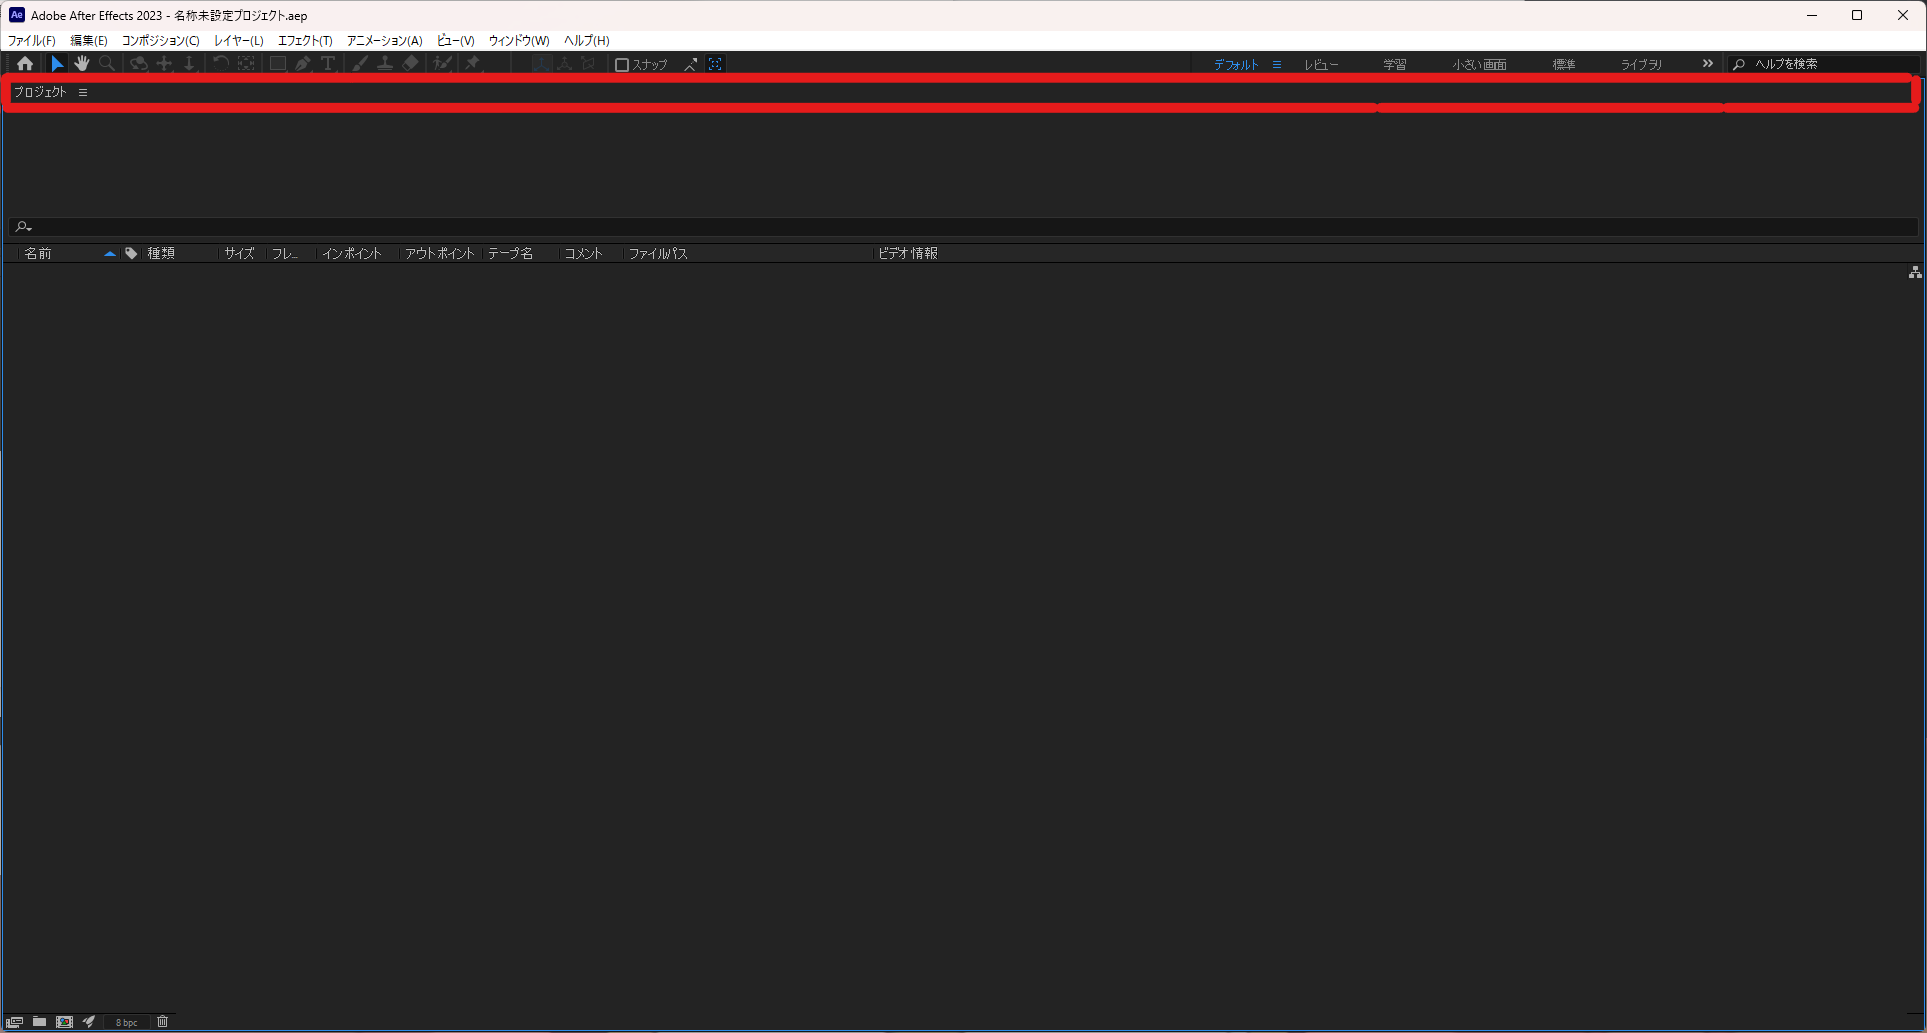Switch to the デフォルト workspace
The image size is (1927, 1033).
click(x=1236, y=65)
